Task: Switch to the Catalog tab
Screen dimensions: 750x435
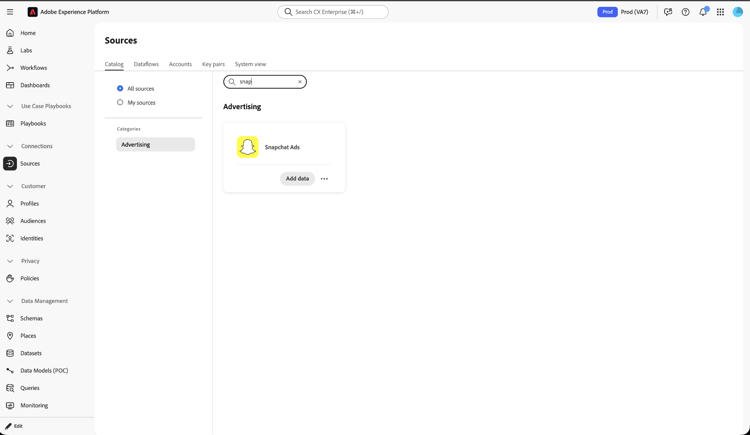Action: coord(114,64)
